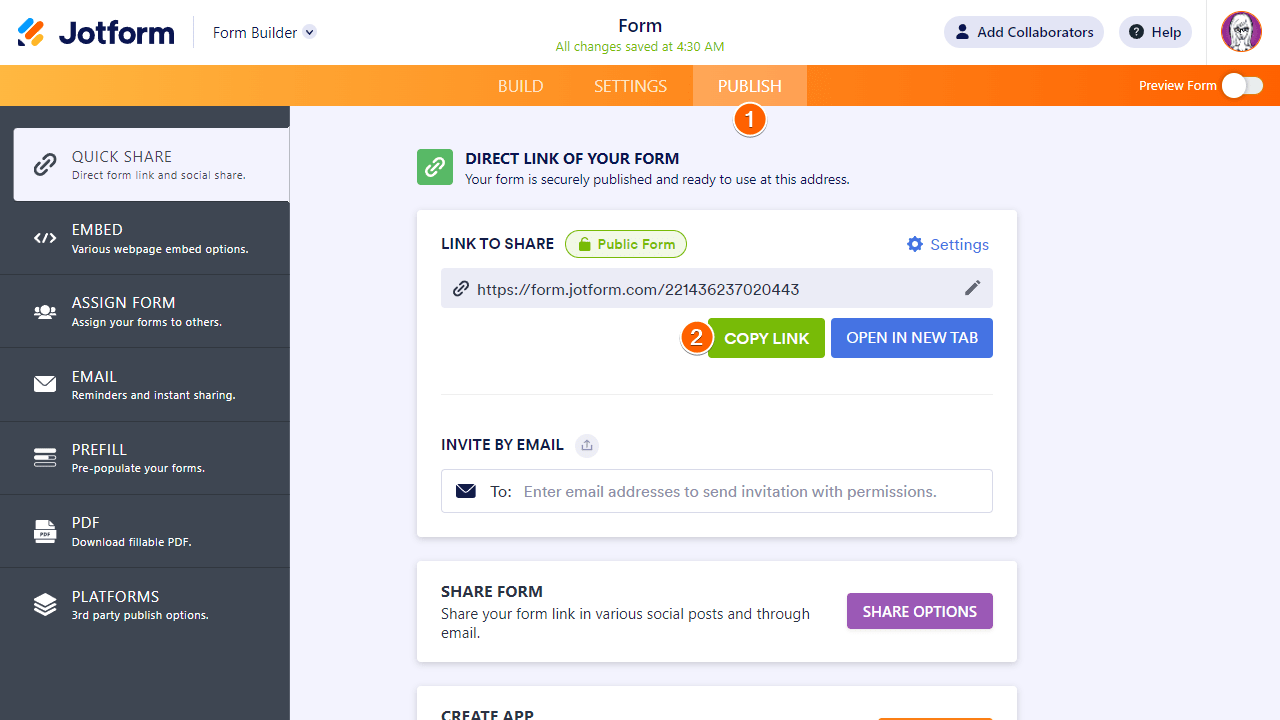
Task: Click the Copy Link button
Action: point(766,338)
